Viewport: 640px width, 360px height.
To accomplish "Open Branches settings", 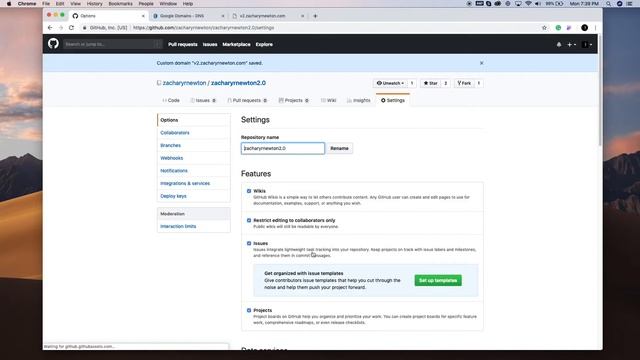I will click(171, 145).
